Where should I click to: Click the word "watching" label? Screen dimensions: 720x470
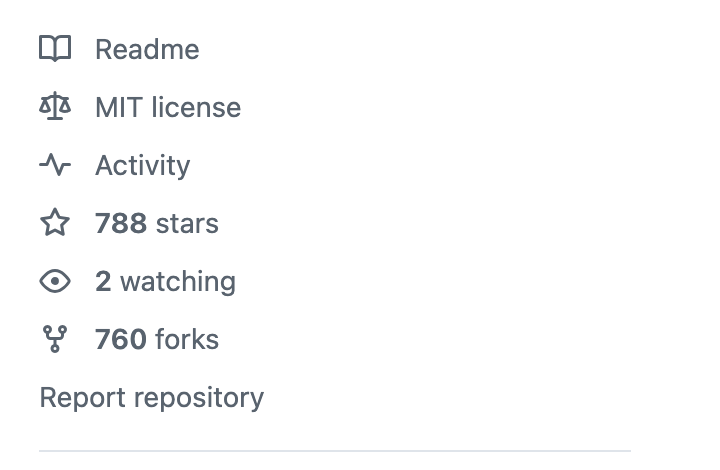point(178,282)
